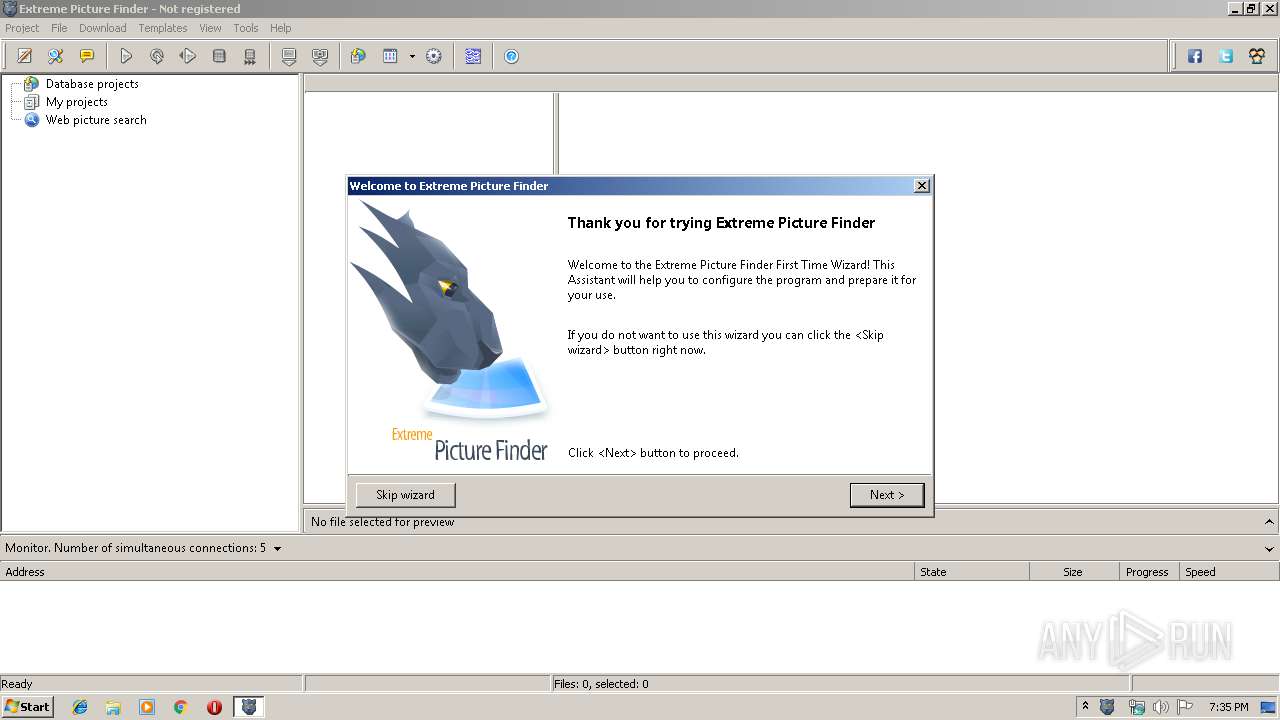Click the Speed column header
The width and height of the screenshot is (1280, 720).
[x=1229, y=572]
